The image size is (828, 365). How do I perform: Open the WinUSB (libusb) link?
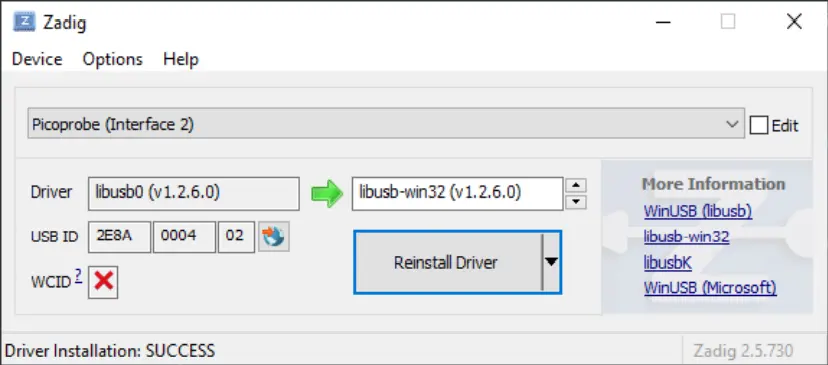tap(698, 211)
